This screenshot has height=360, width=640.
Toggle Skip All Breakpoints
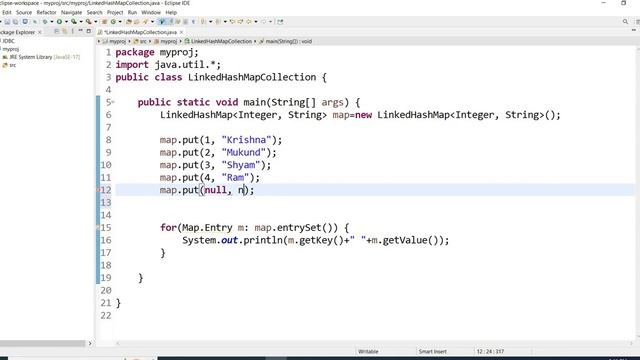coord(35,22)
